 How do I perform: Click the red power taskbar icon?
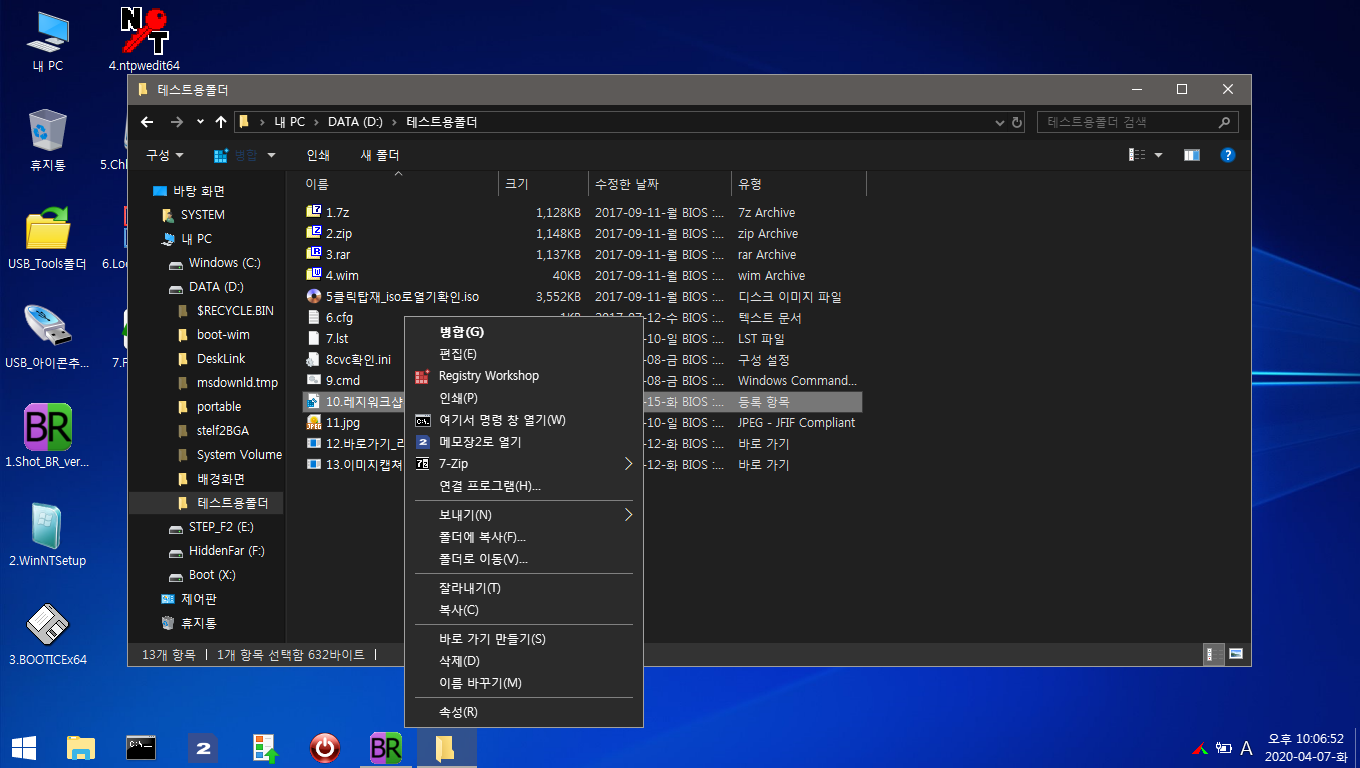pyautogui.click(x=324, y=747)
